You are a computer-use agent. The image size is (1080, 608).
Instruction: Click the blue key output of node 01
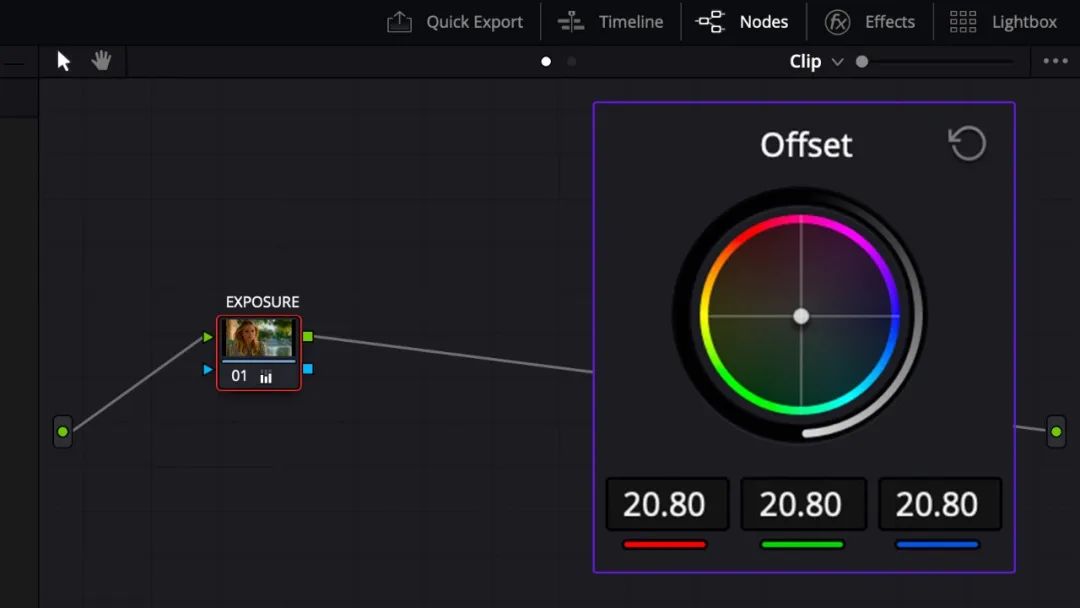pos(308,369)
